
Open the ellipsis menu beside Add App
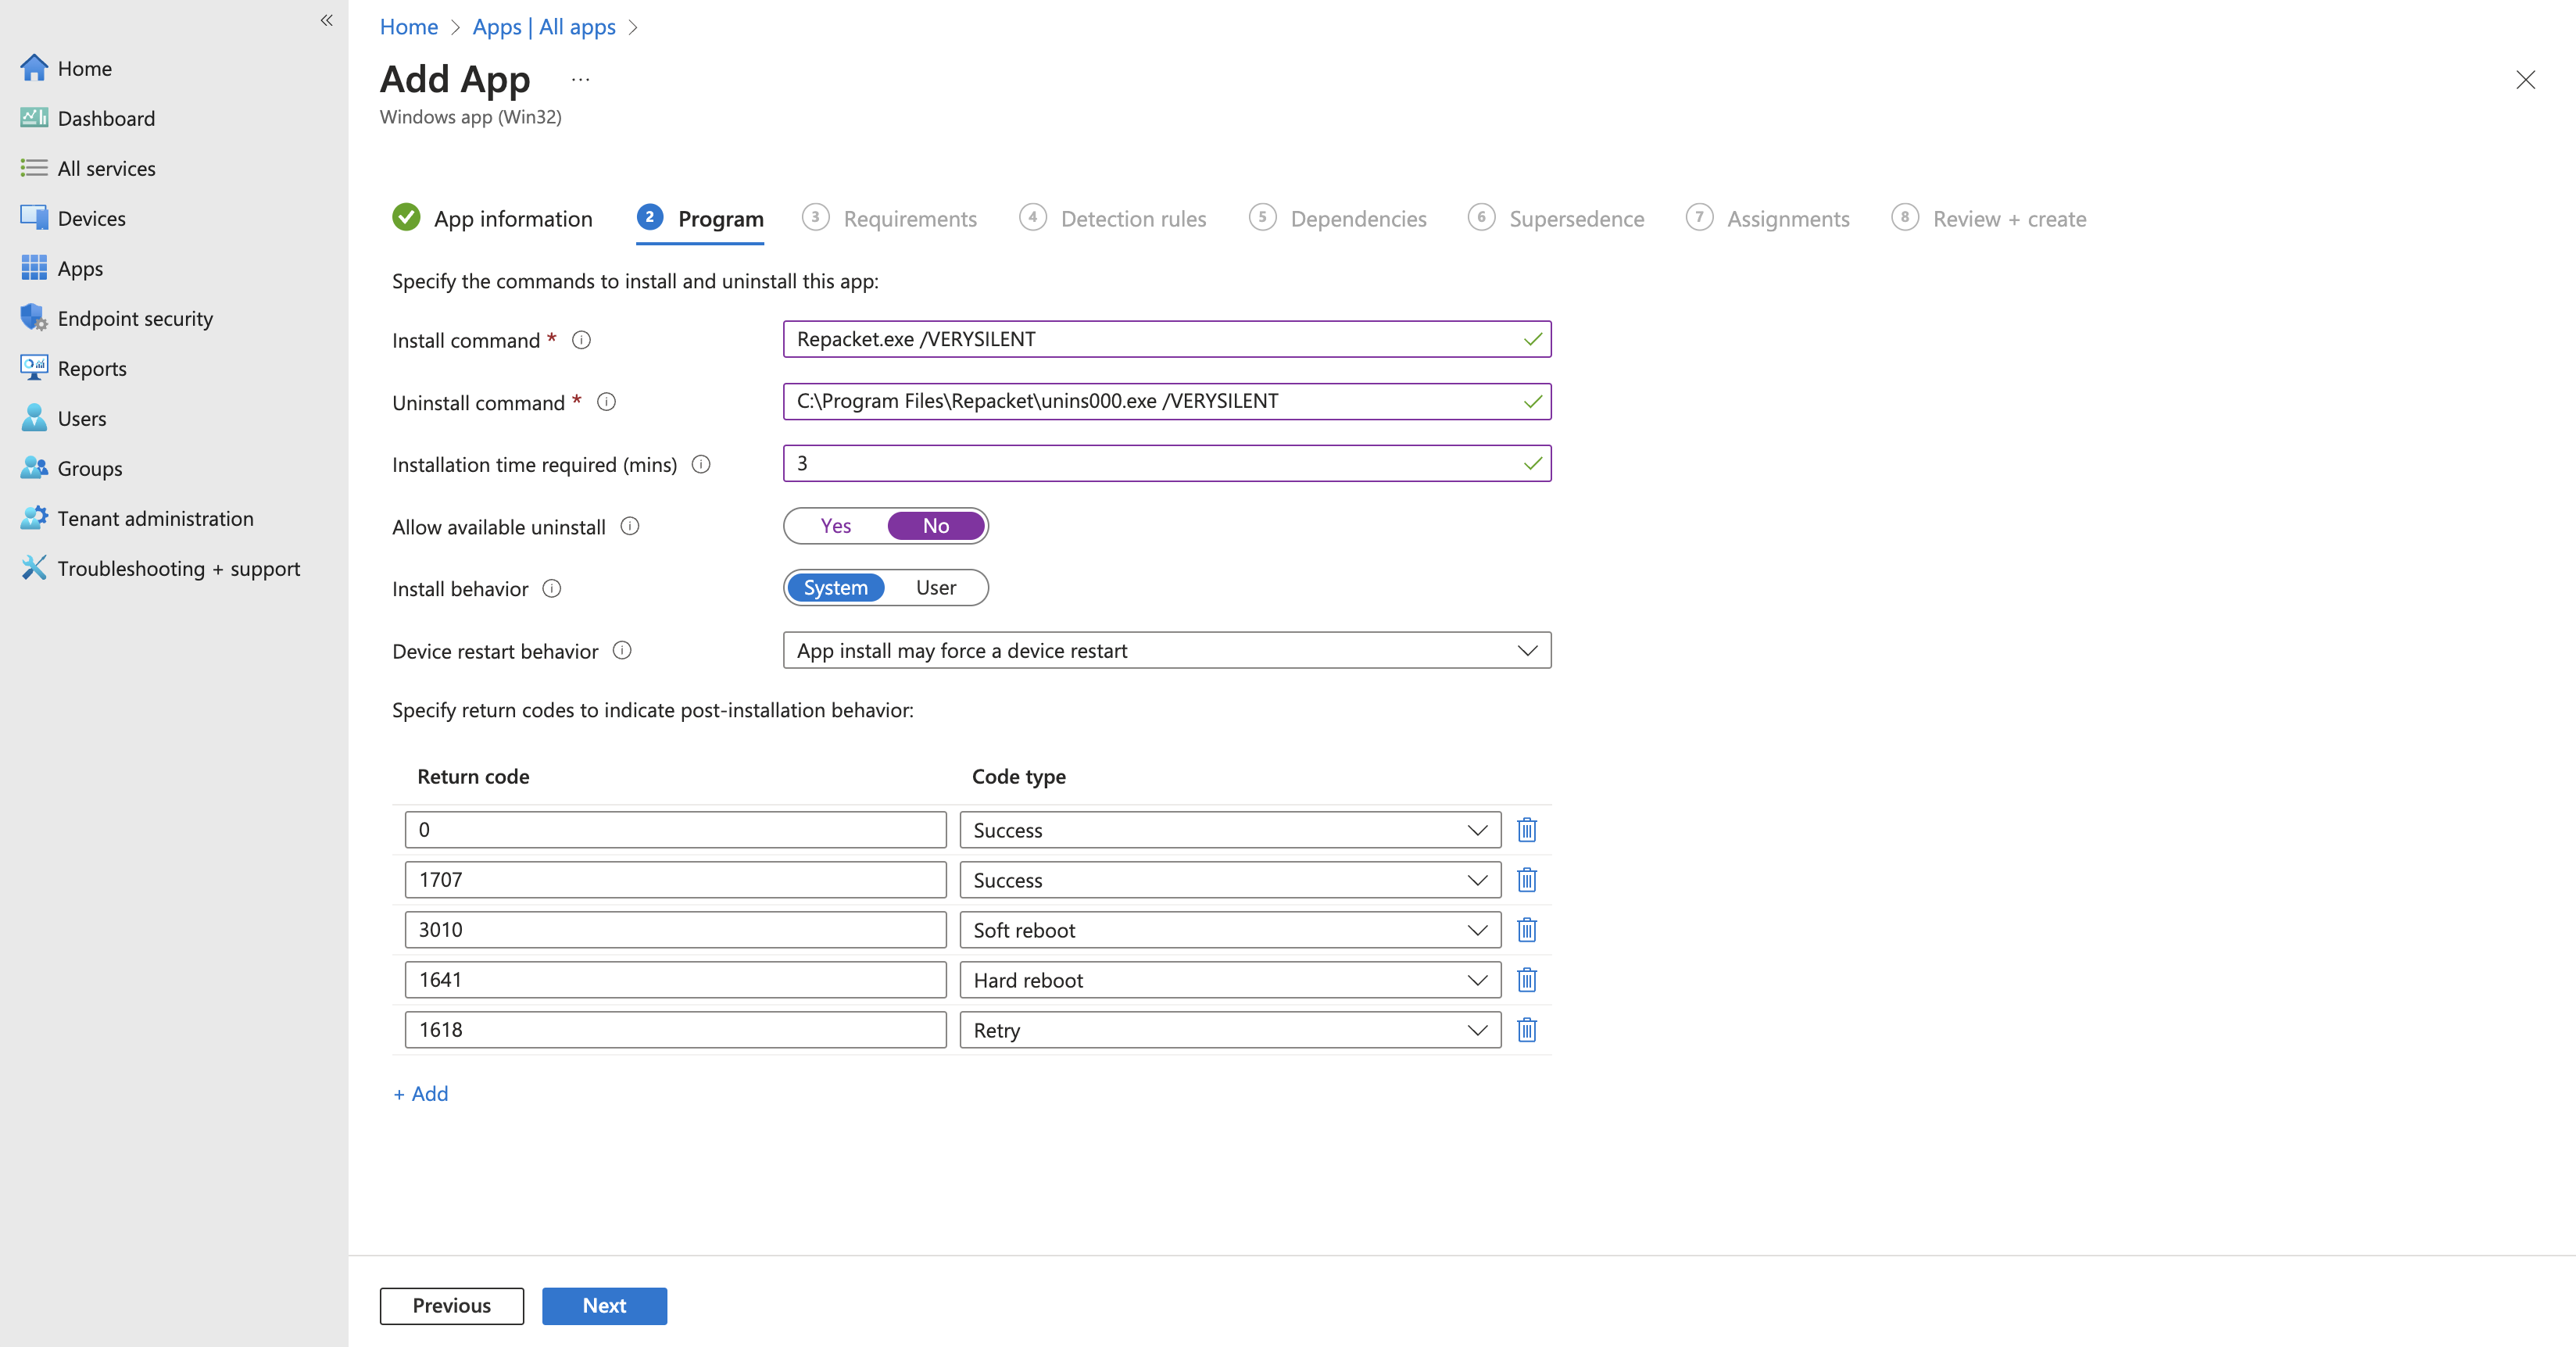580,80
